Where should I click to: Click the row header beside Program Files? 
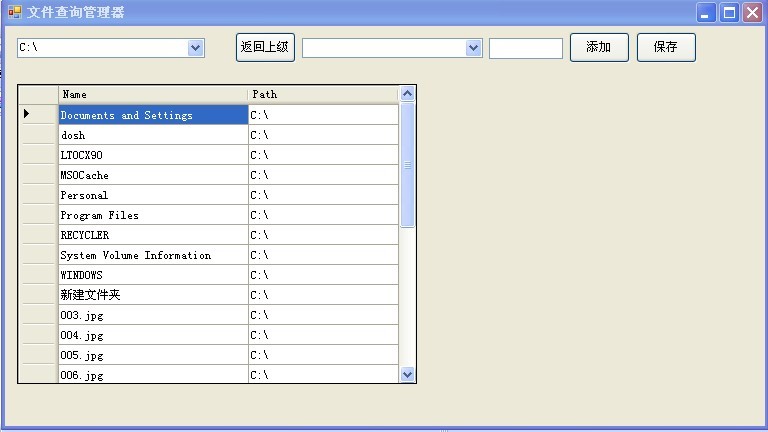[38, 215]
